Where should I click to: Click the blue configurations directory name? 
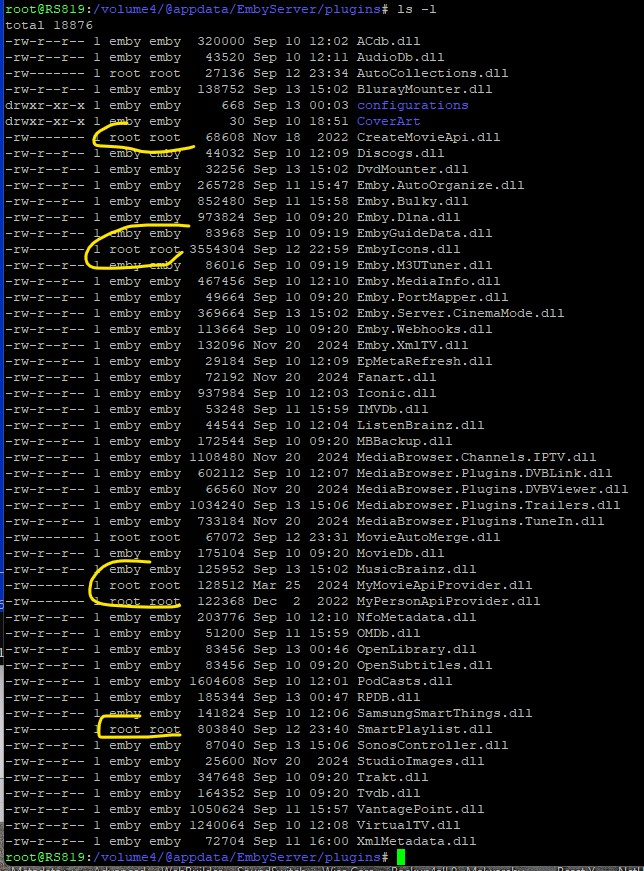(412, 106)
